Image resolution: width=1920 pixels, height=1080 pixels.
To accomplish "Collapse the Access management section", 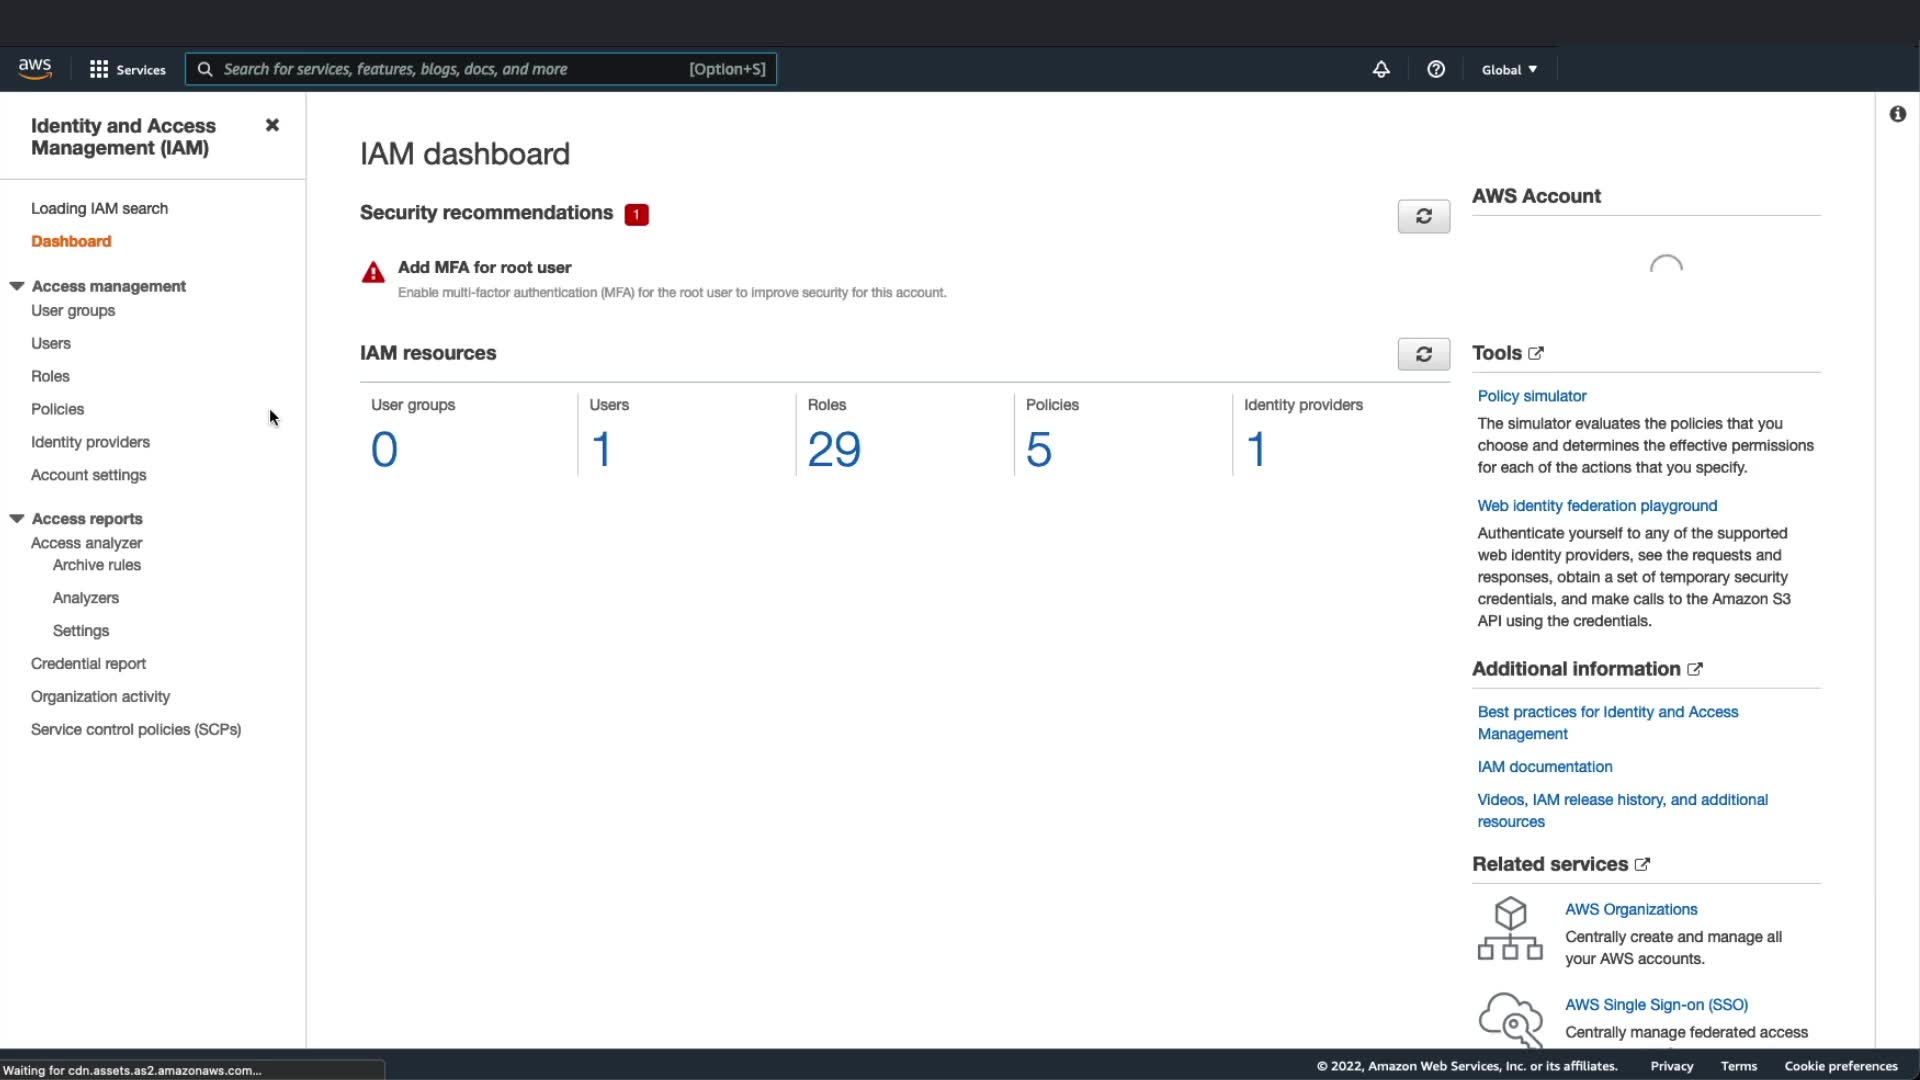I will click(17, 286).
